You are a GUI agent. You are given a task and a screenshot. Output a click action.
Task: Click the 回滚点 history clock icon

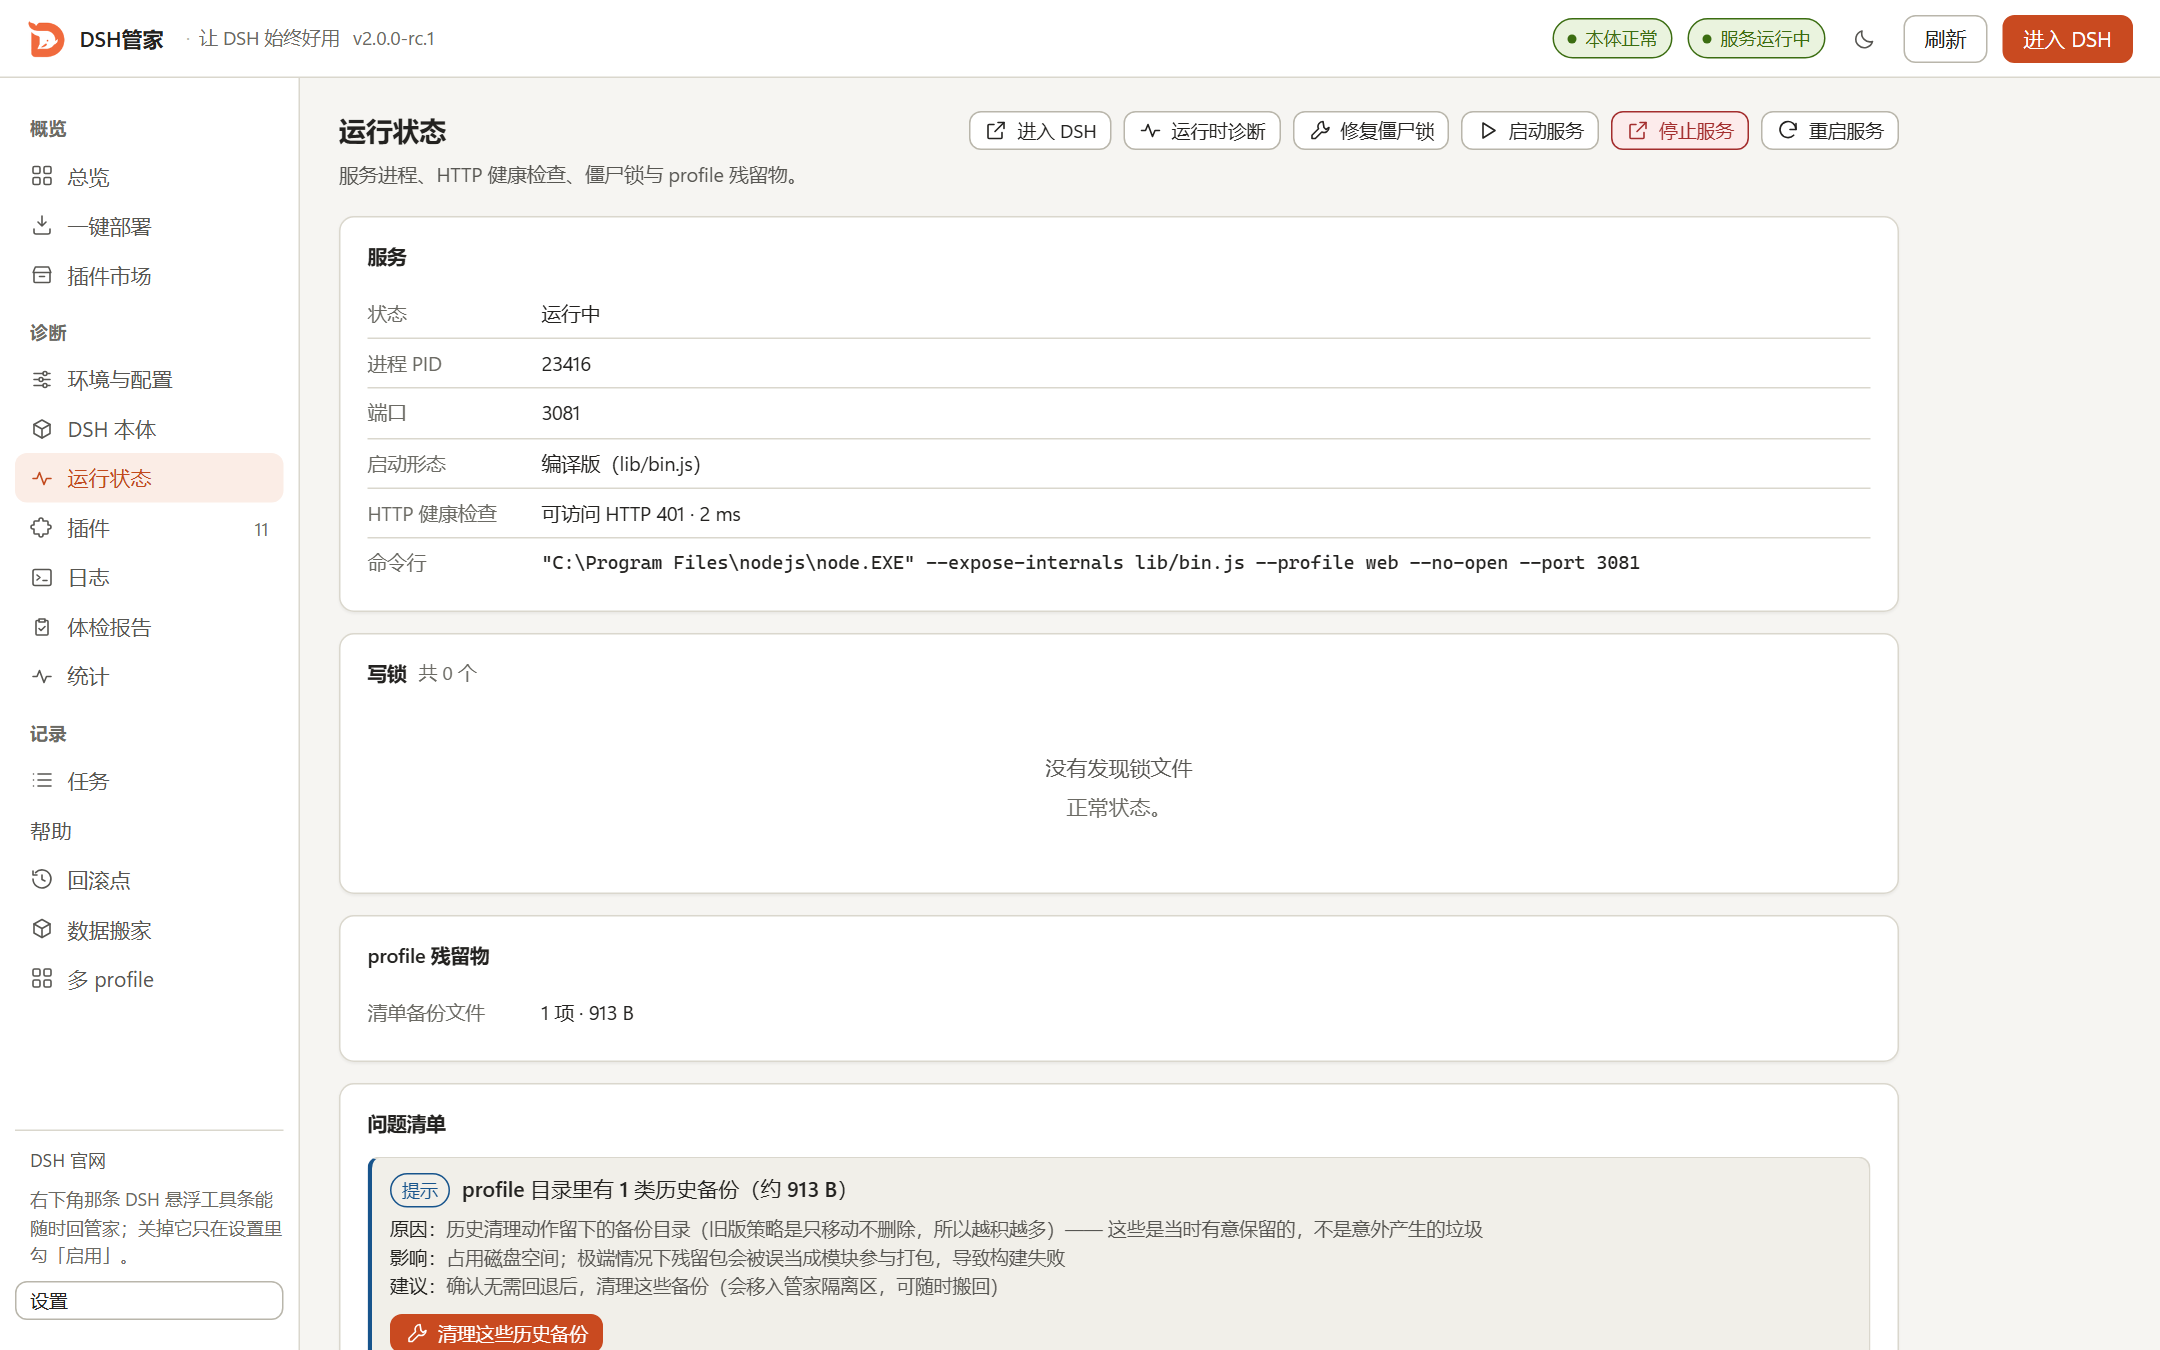[42, 879]
